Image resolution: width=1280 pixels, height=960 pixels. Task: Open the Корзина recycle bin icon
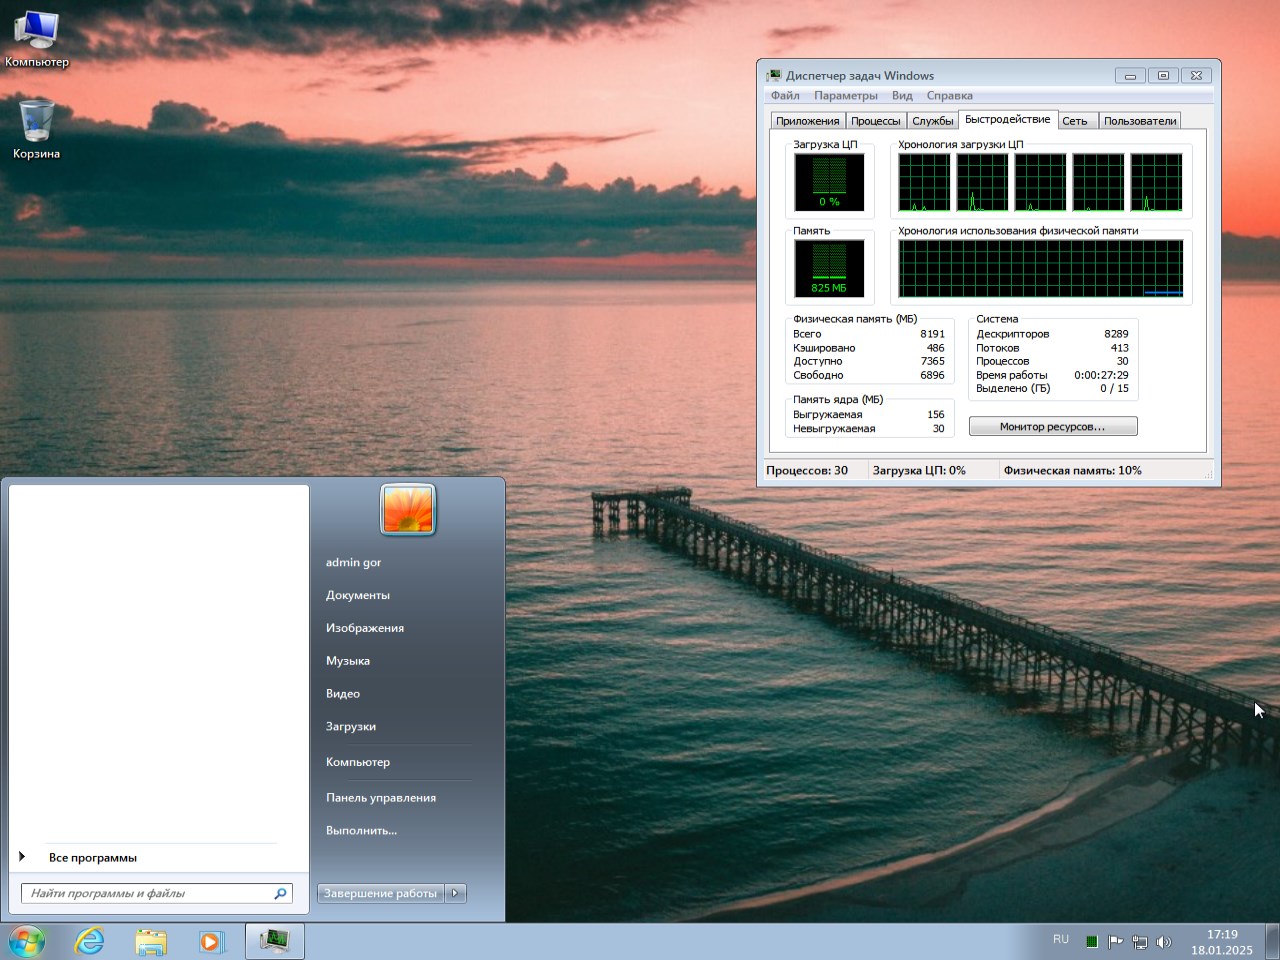point(38,120)
